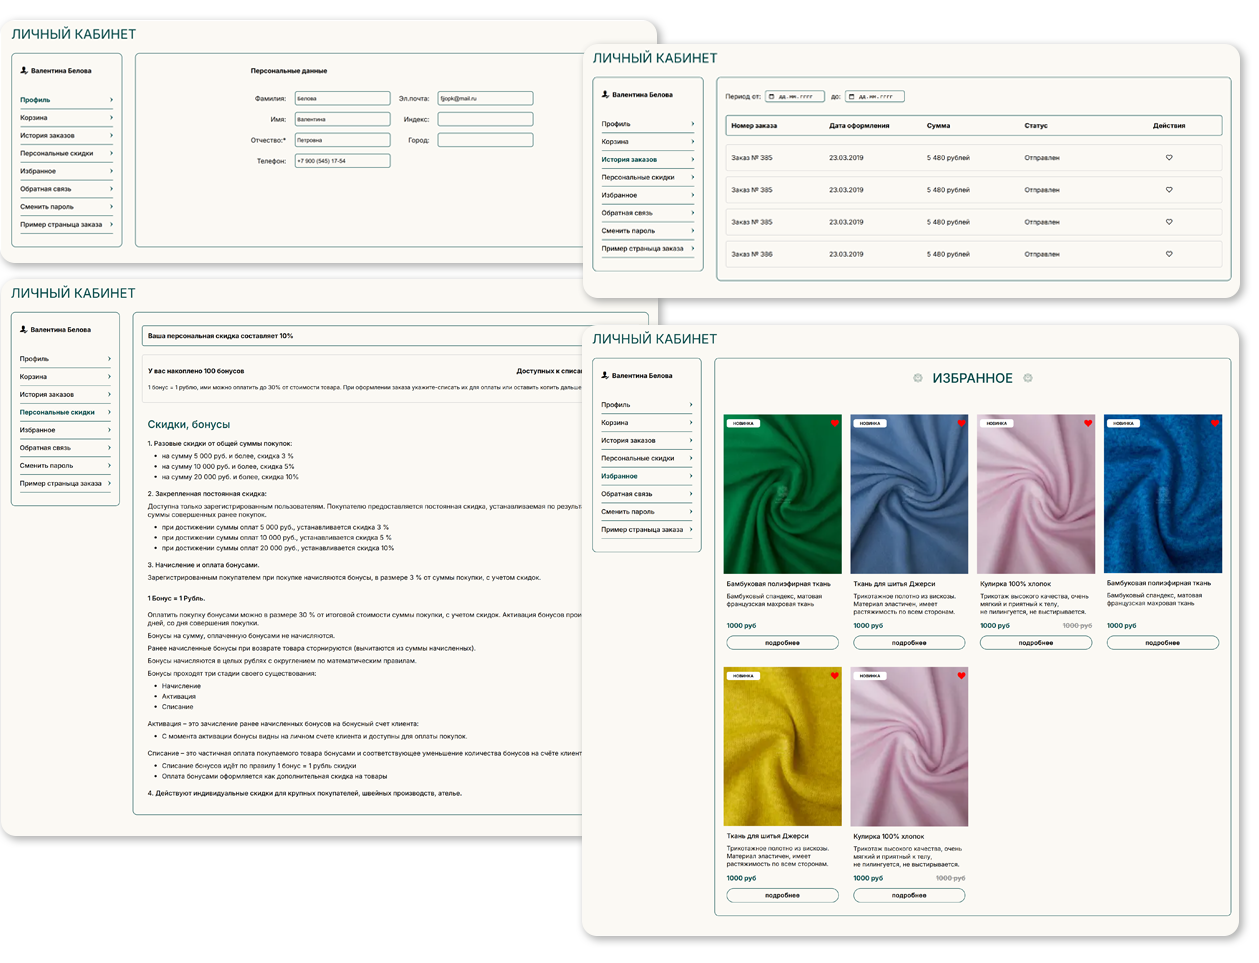Click the calendar icon in the Период от field
Screen dimensions: 1259x963
(771, 97)
